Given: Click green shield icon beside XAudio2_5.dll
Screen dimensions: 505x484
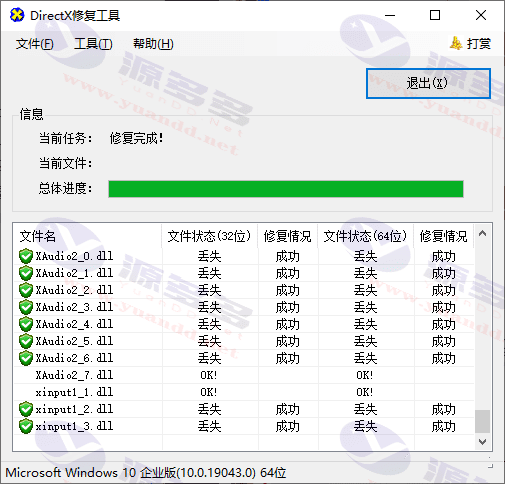Looking at the screenshot, I should 26,341.
